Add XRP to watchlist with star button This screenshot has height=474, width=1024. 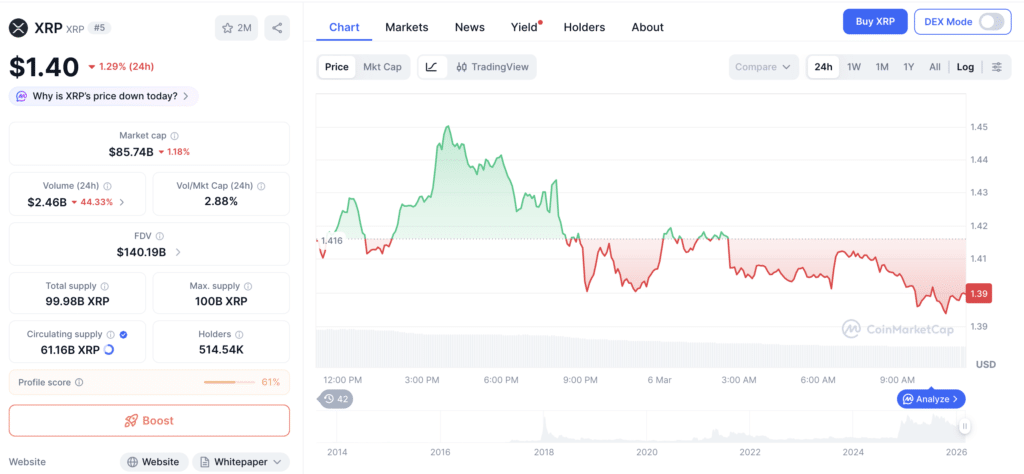pos(236,28)
